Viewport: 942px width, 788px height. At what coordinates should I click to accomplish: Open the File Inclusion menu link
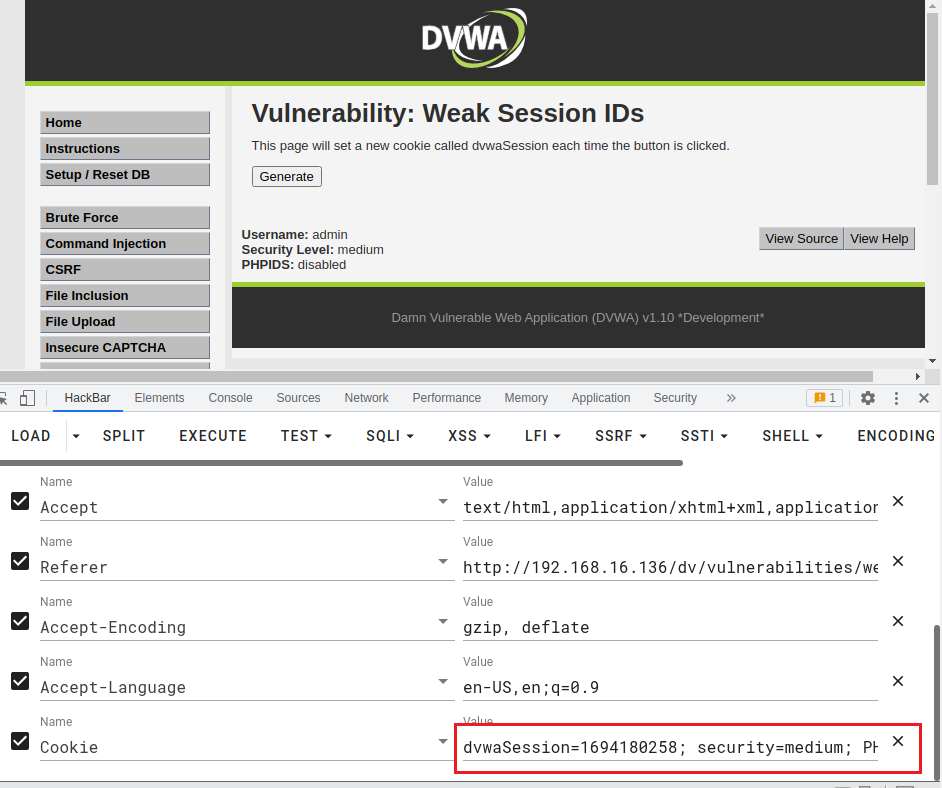125,295
